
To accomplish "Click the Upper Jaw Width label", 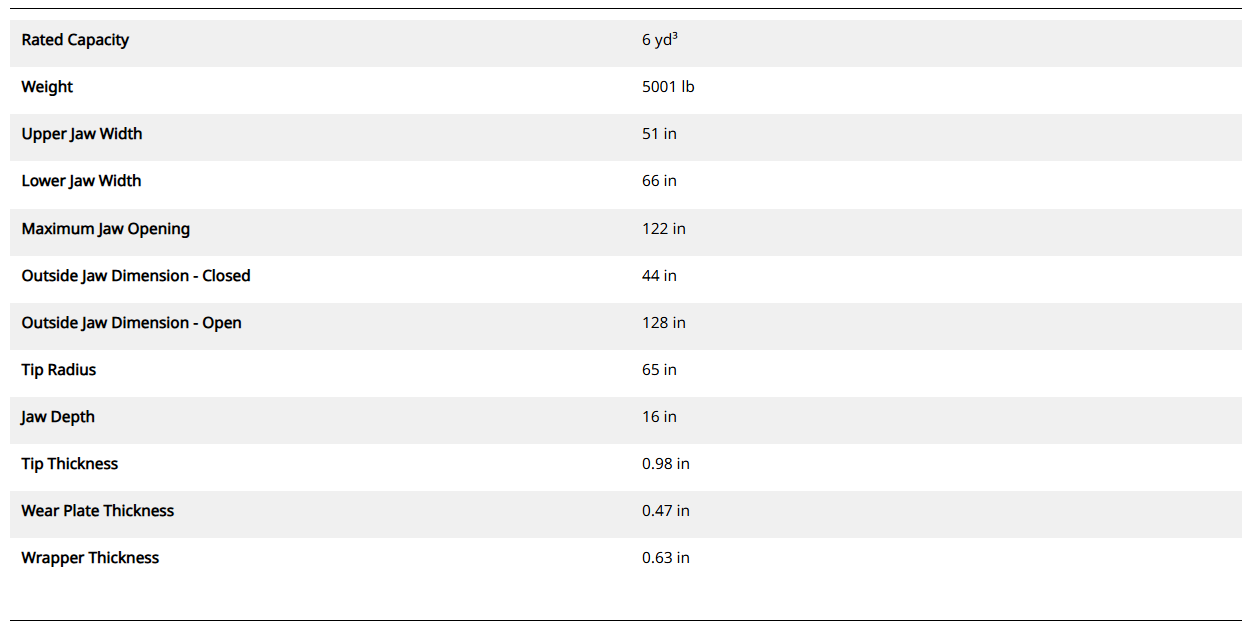I will click(82, 134).
